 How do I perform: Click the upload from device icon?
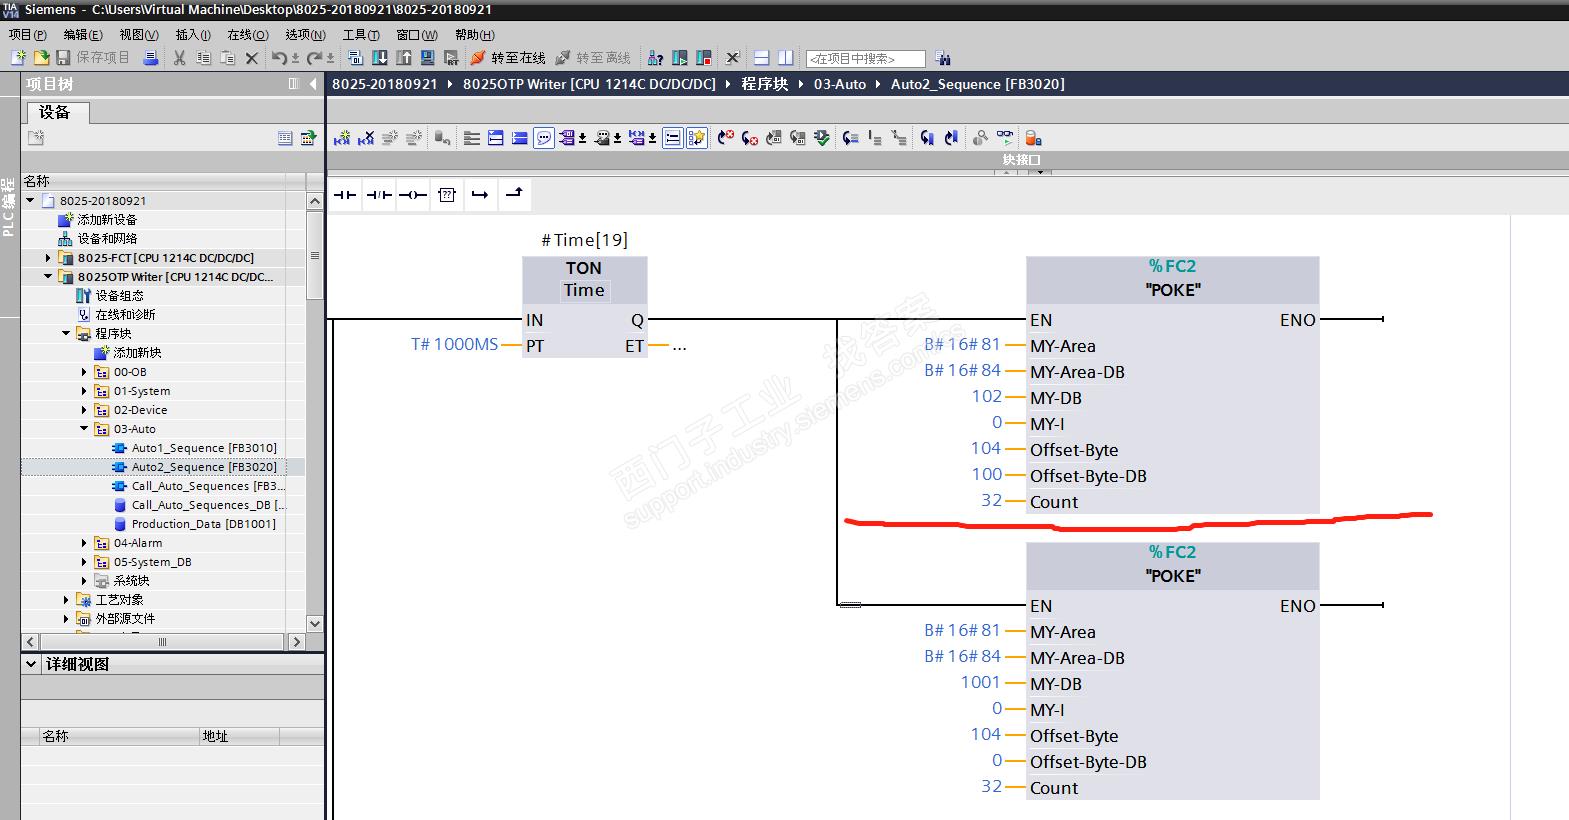point(404,58)
